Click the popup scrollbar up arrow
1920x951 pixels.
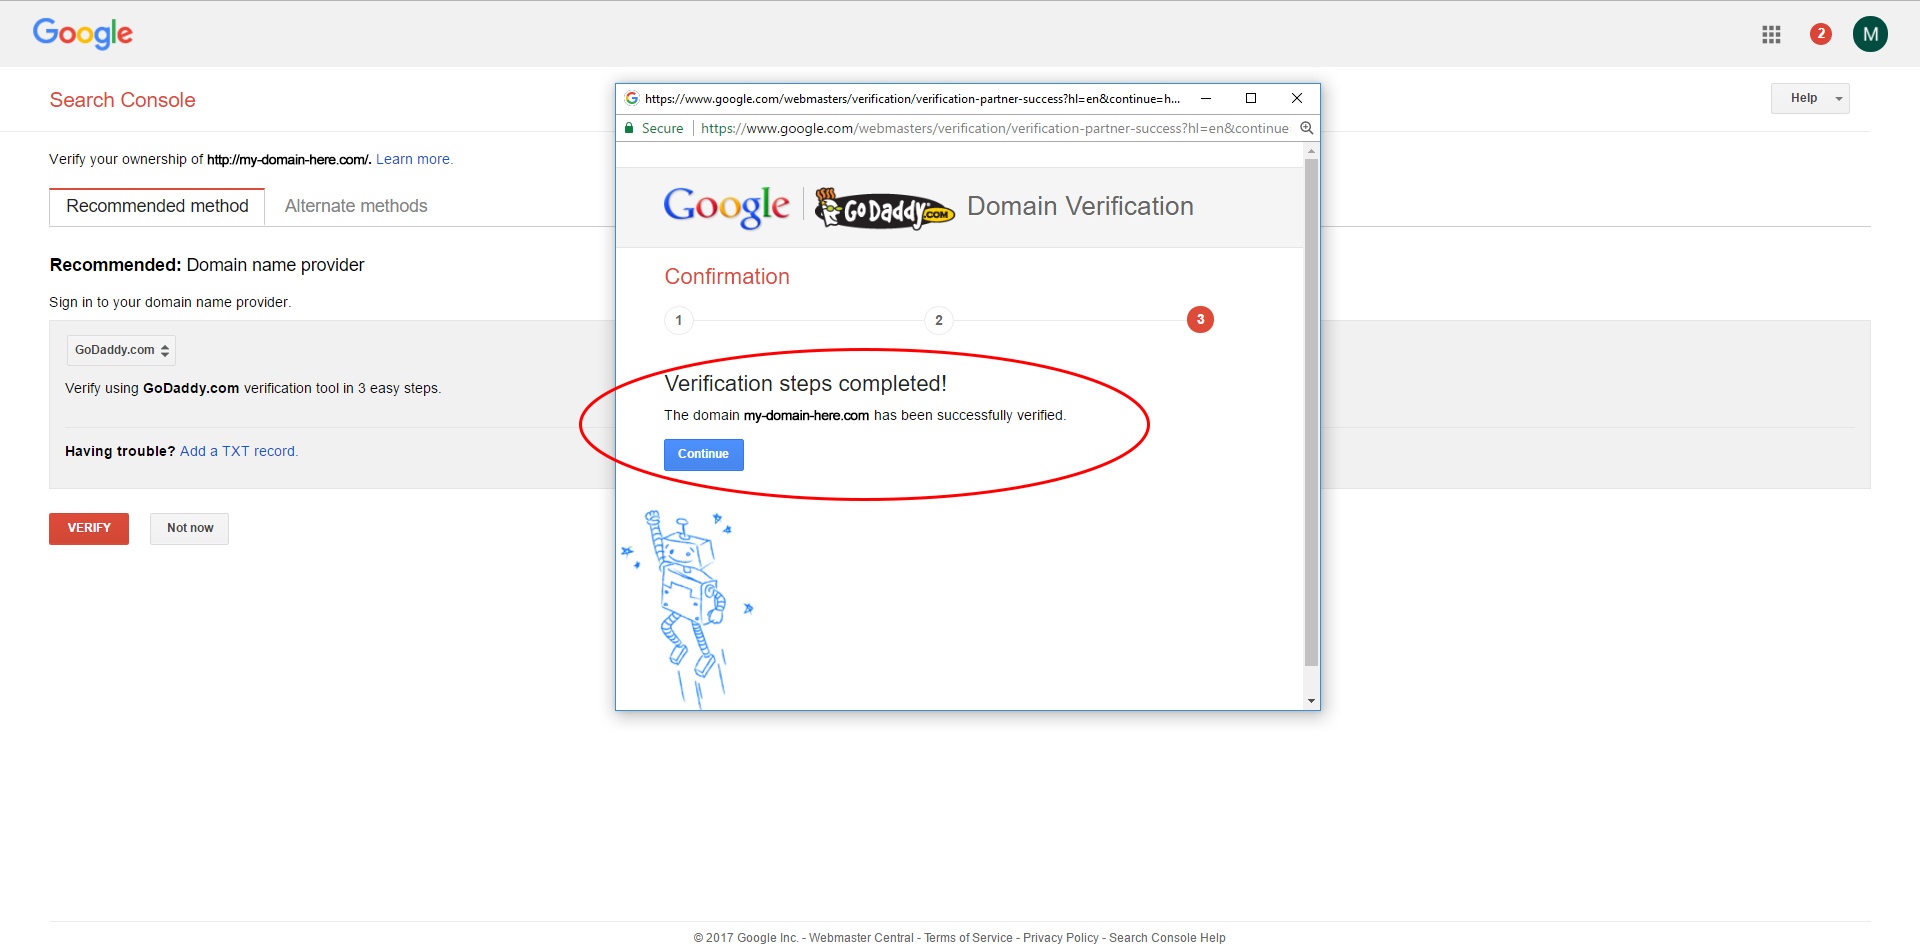click(1311, 151)
